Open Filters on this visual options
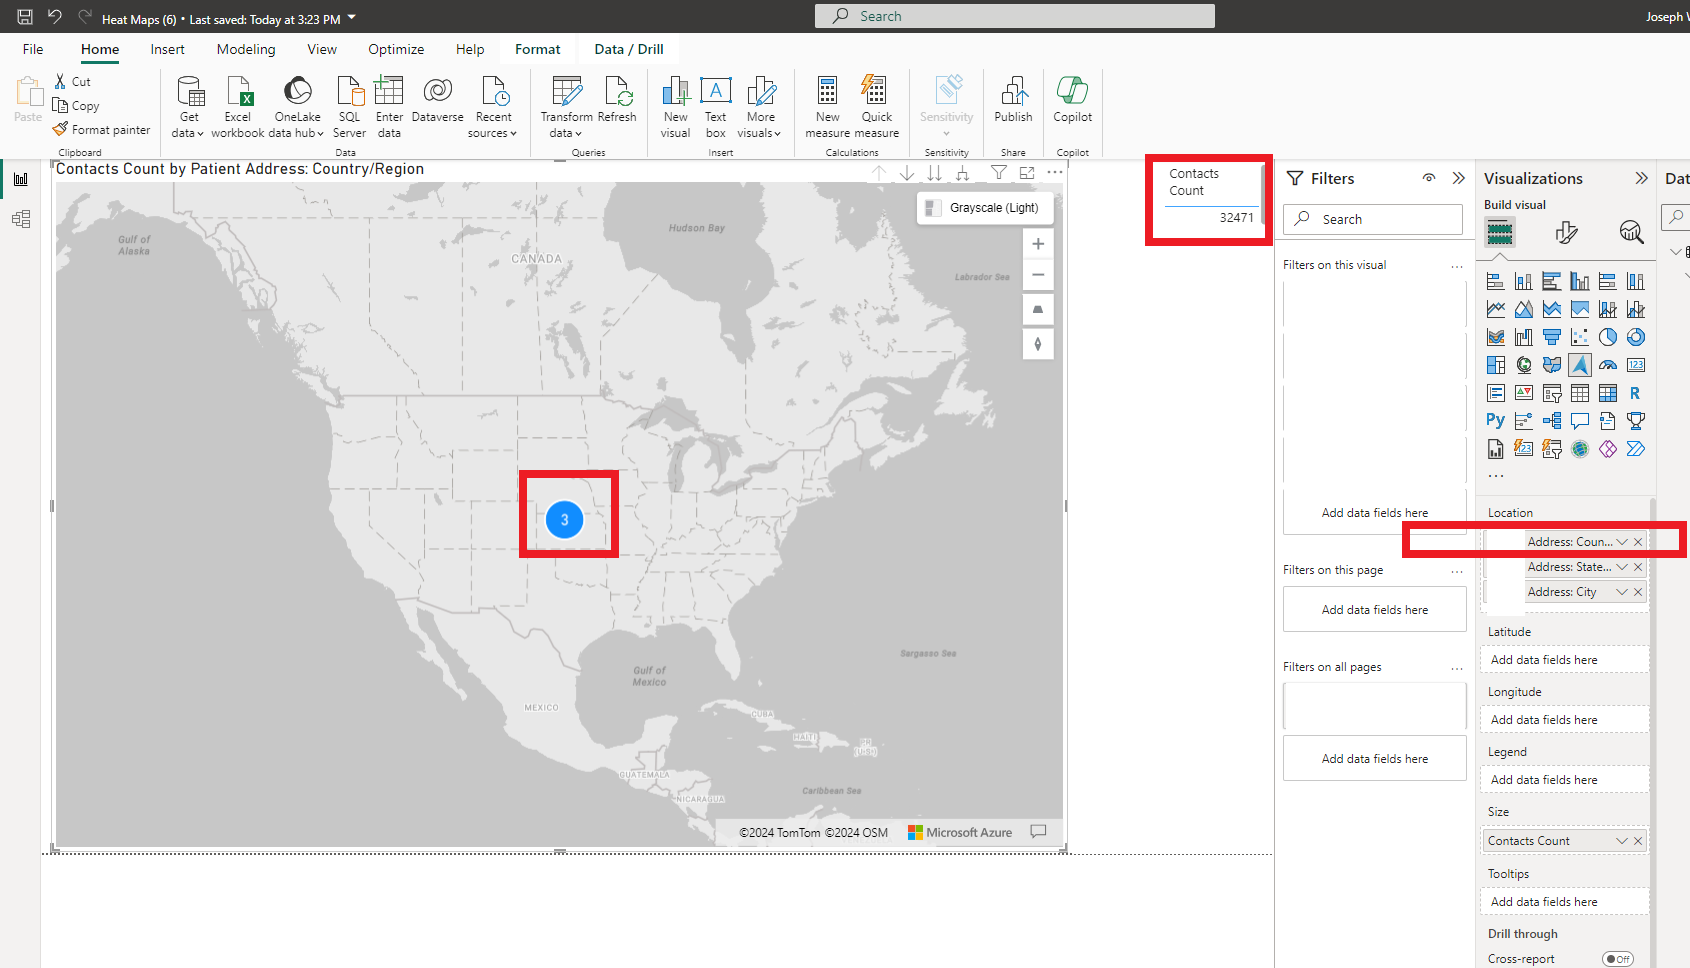The image size is (1690, 968). 1457,266
